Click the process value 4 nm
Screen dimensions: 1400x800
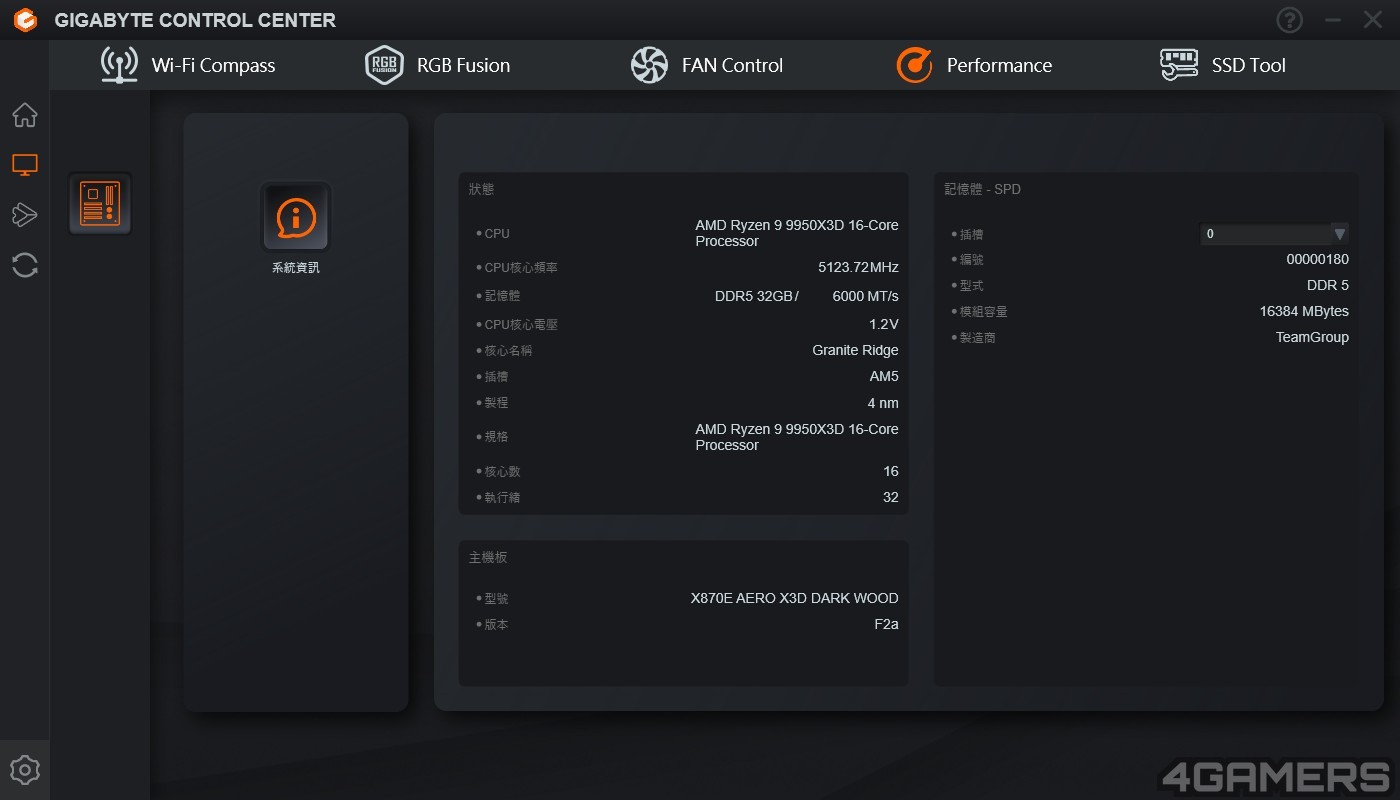(x=883, y=403)
